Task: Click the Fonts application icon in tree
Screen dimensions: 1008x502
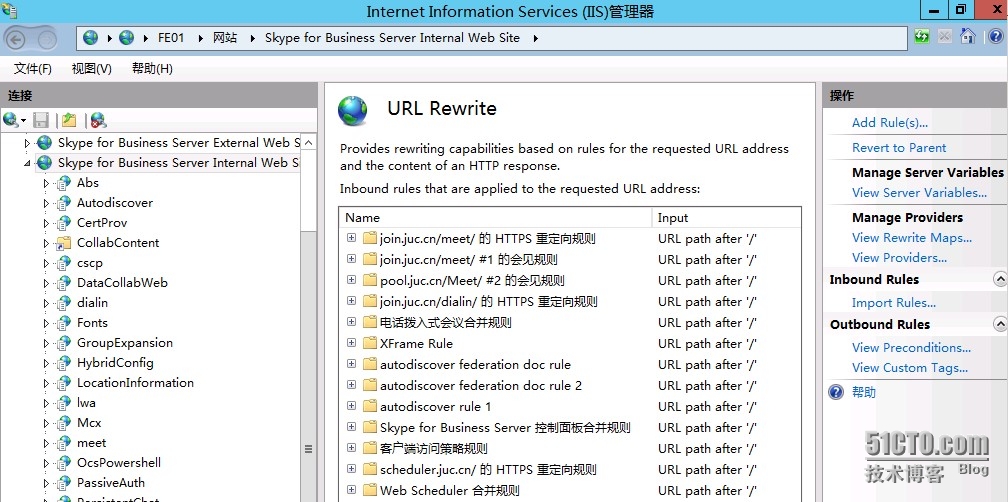Action: (x=63, y=323)
